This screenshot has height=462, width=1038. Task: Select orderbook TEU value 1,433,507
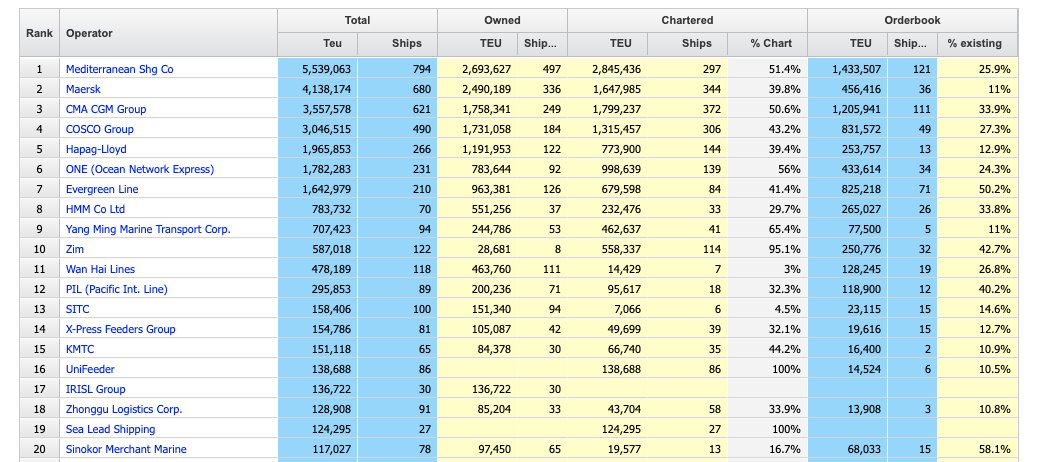pos(847,69)
